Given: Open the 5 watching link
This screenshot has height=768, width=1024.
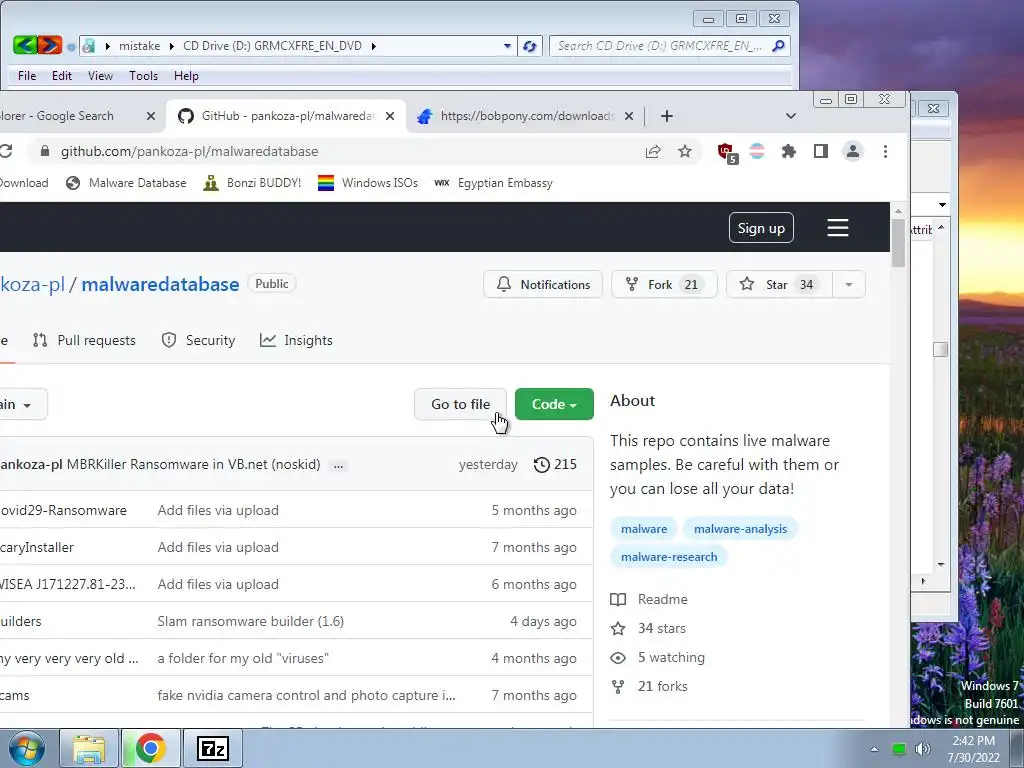Looking at the screenshot, I should tap(657, 658).
